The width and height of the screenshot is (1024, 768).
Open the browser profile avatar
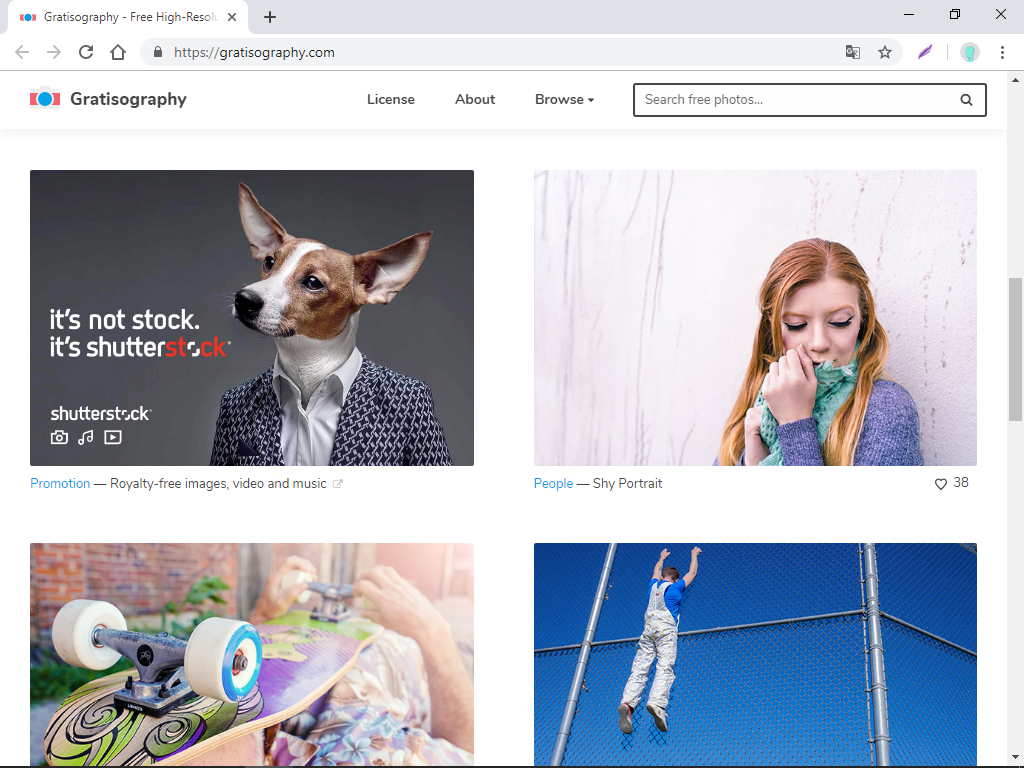[x=970, y=52]
